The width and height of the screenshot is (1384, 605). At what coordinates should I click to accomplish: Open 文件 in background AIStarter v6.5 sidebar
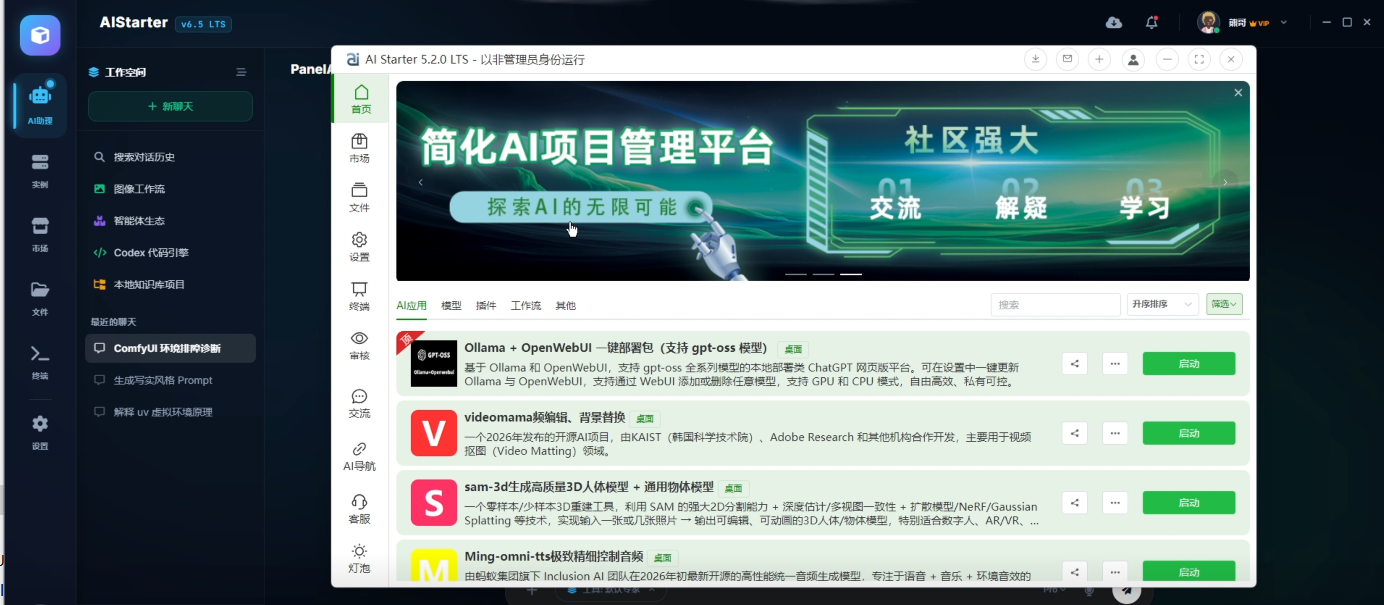40,298
